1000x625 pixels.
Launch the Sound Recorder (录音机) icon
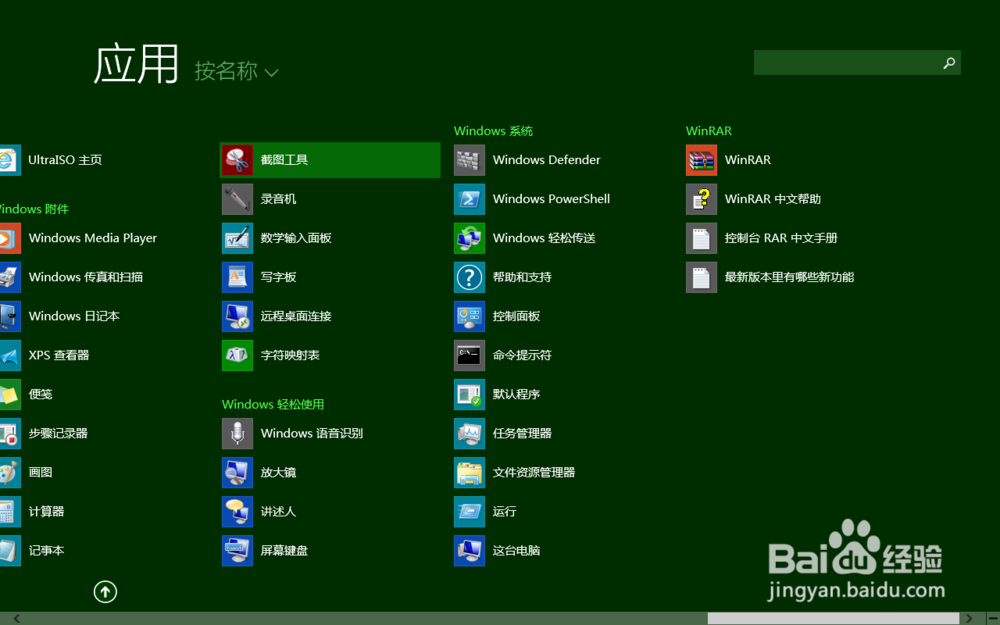tap(237, 199)
